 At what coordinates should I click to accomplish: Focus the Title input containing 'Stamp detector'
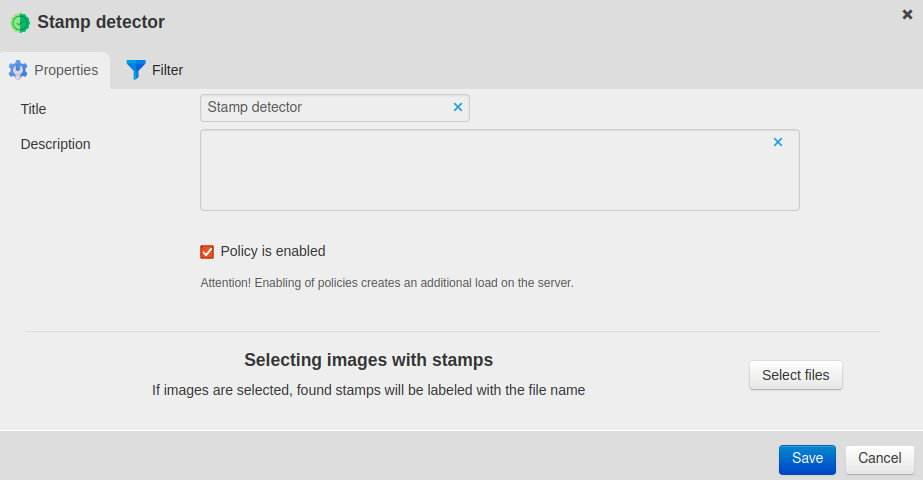(325, 107)
